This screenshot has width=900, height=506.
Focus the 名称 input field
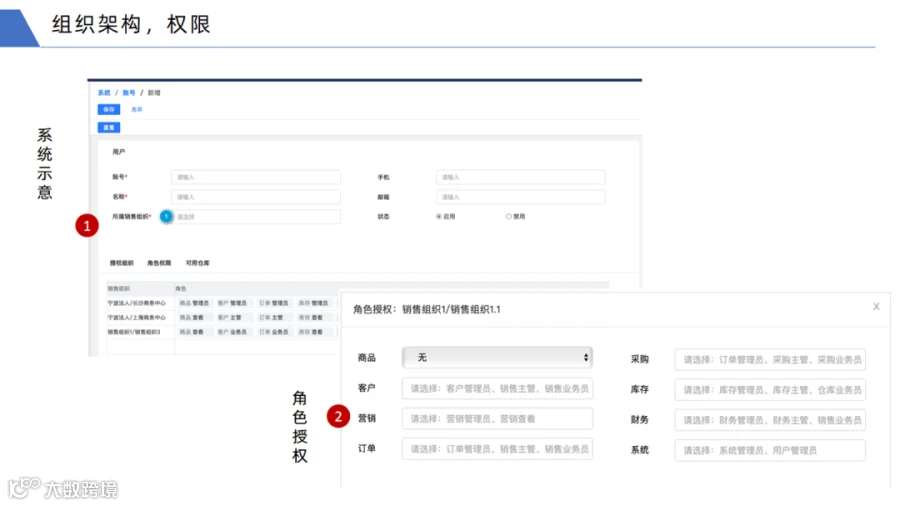coord(255,197)
